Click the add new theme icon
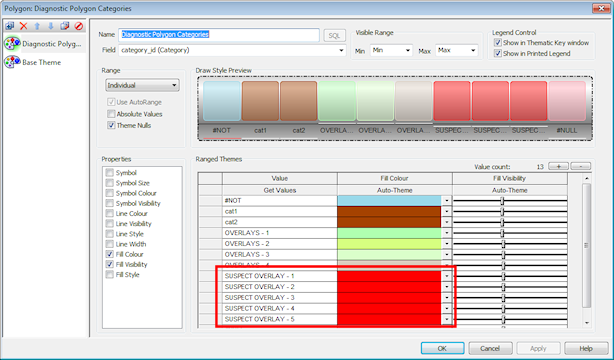Image resolution: width=614 pixels, height=360 pixels. pyautogui.click(x=10, y=26)
